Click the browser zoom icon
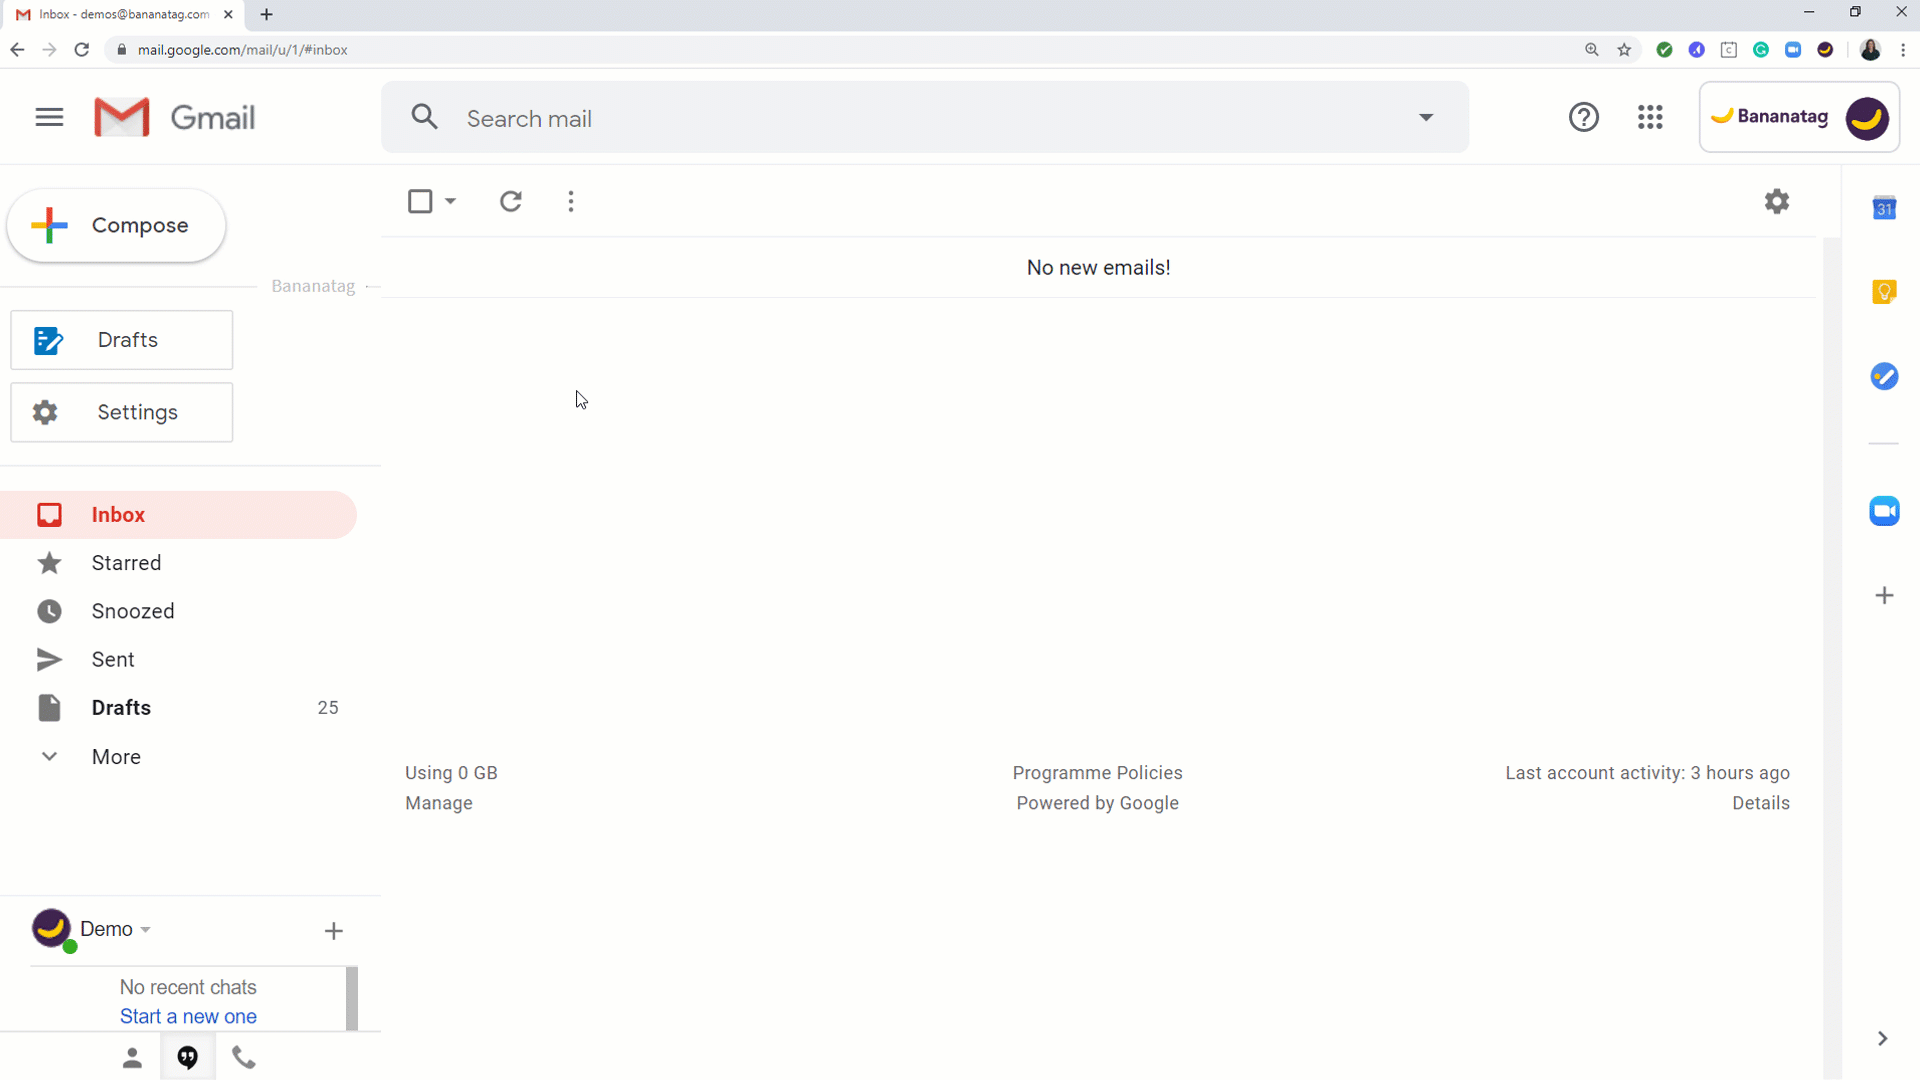Image resolution: width=1920 pixels, height=1080 pixels. (x=1592, y=49)
